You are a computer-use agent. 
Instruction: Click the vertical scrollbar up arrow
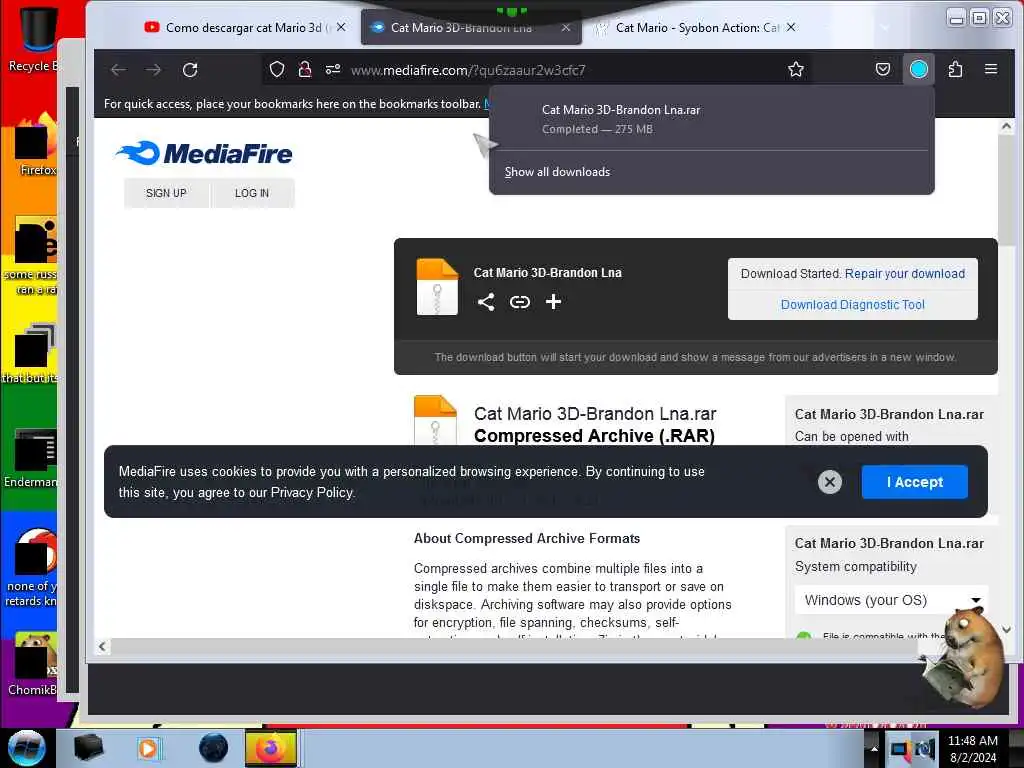[1006, 126]
